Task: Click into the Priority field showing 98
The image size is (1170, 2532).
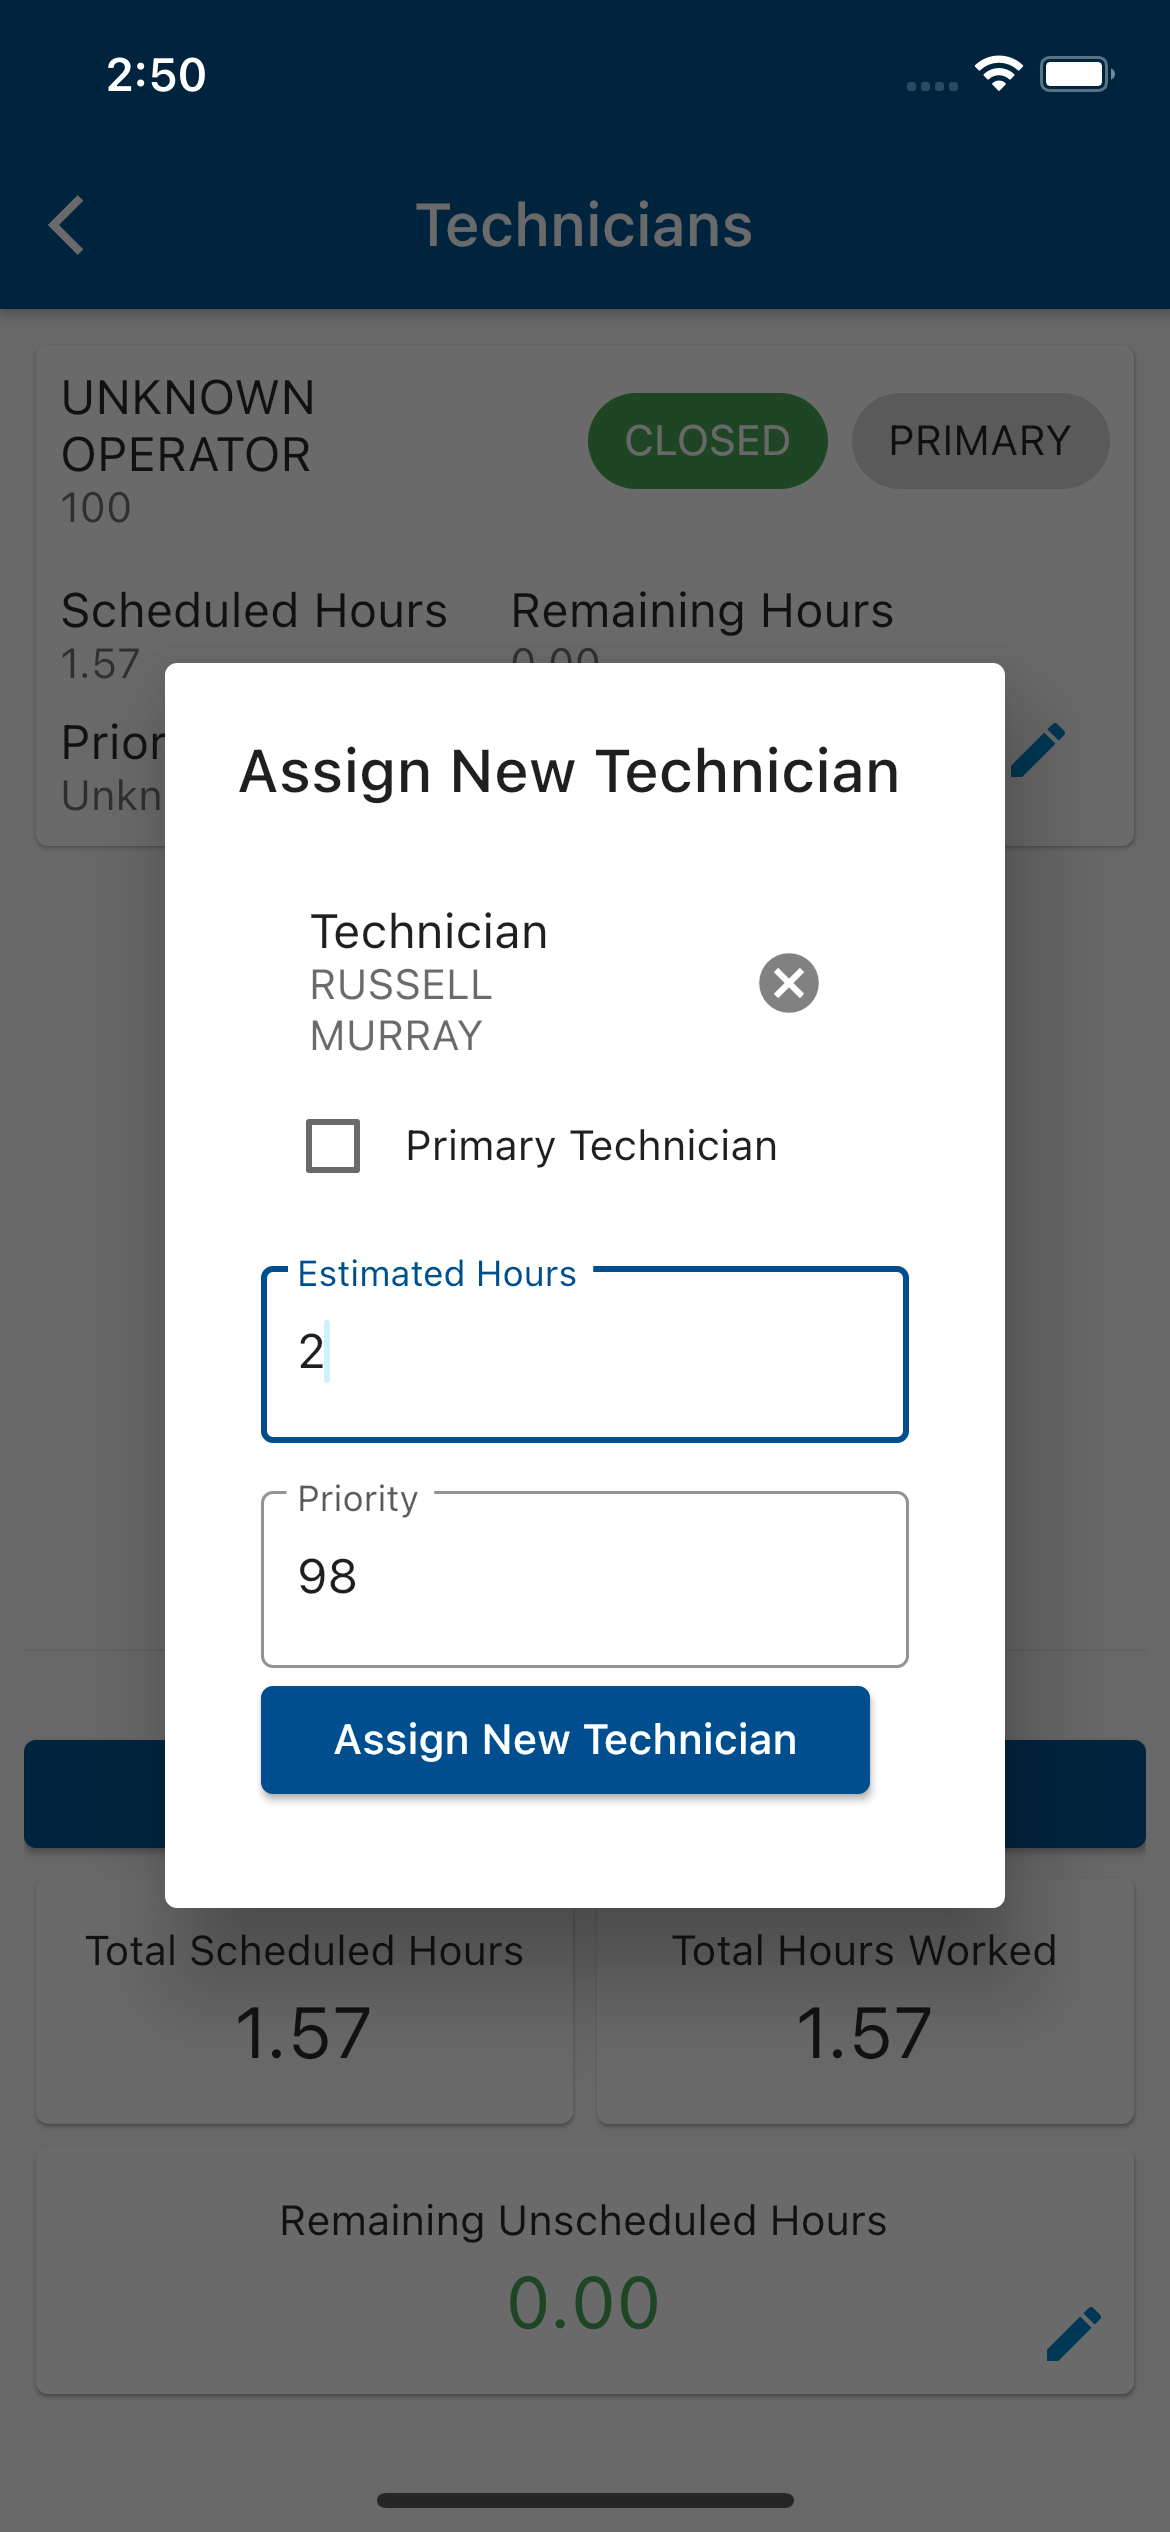Action: point(584,1579)
